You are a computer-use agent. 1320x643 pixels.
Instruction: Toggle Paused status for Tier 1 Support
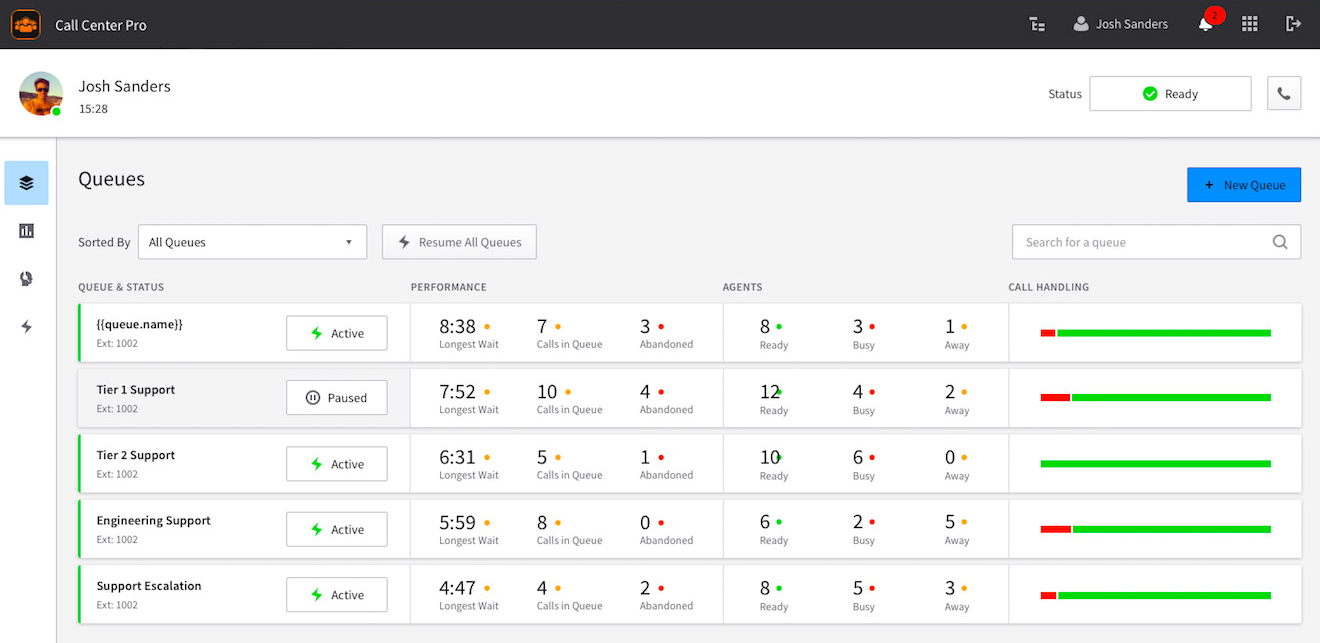[336, 398]
